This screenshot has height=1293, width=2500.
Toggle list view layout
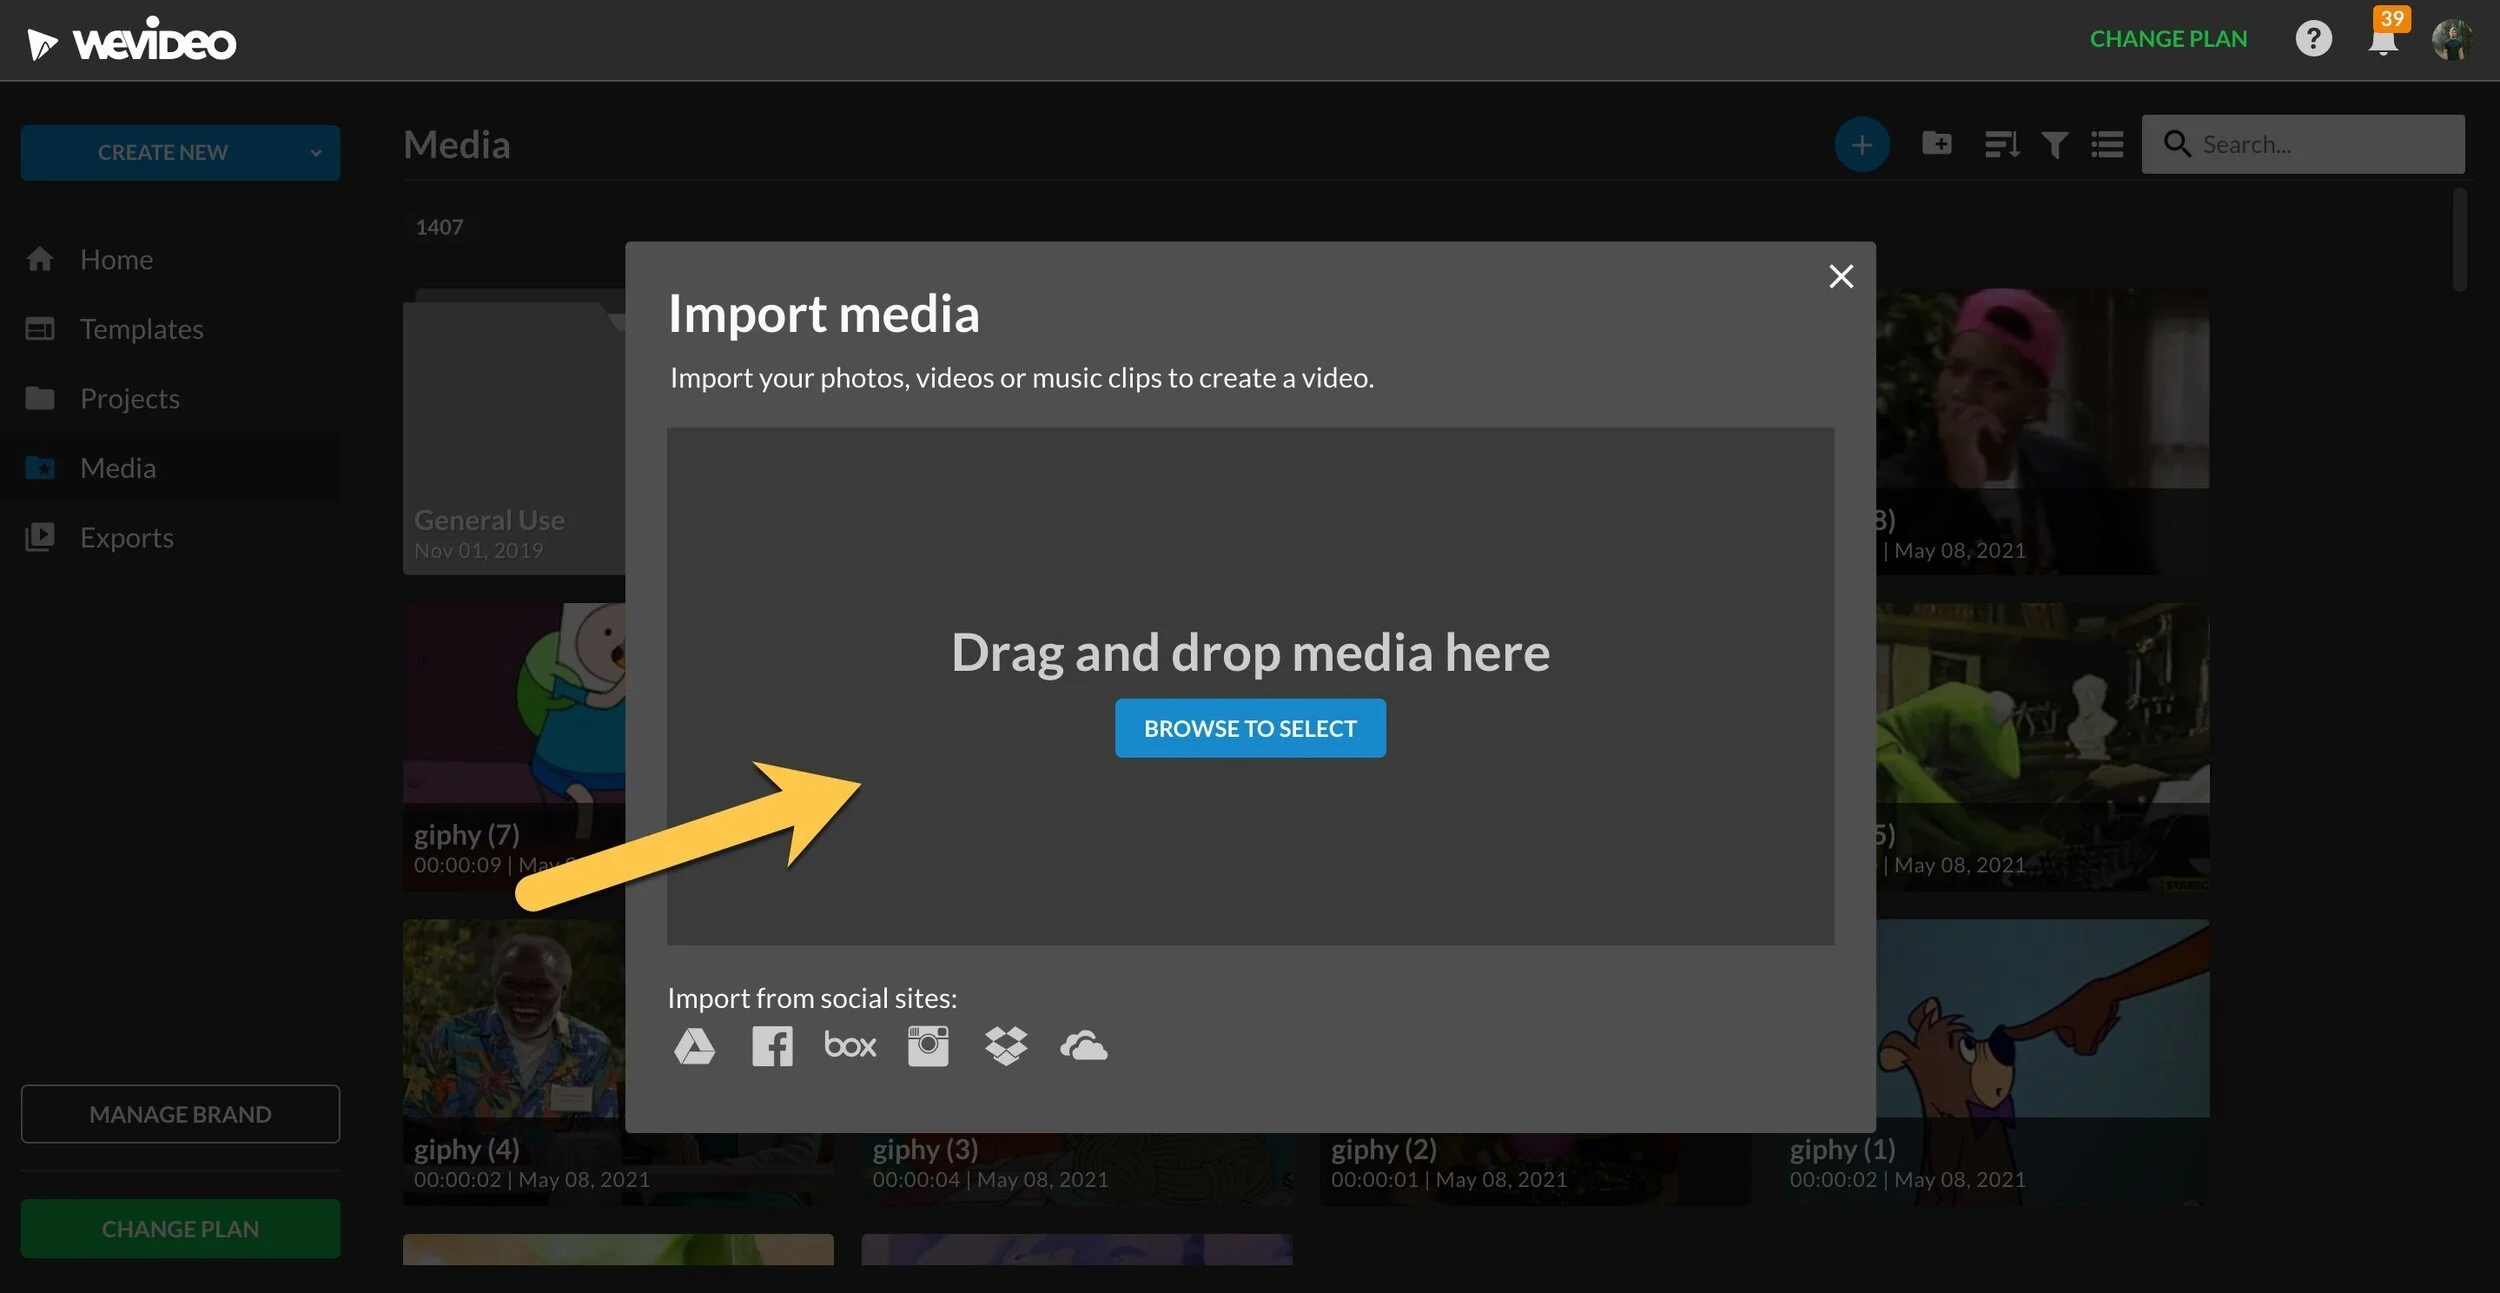tap(2107, 145)
